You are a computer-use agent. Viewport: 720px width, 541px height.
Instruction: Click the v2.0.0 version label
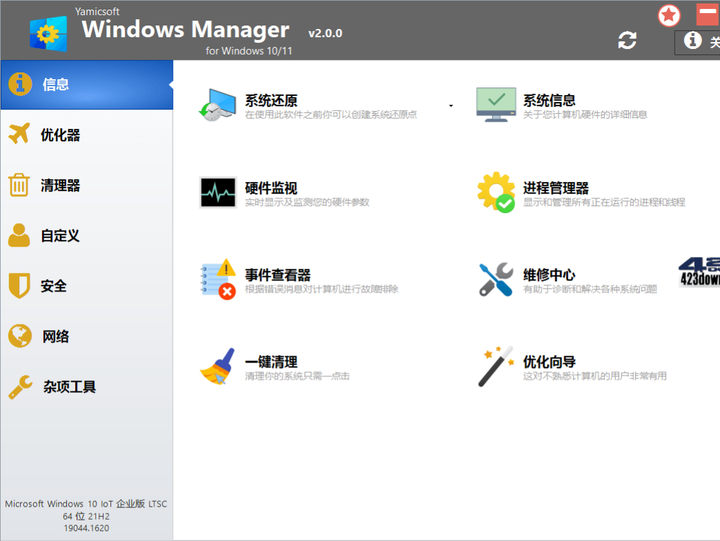click(325, 33)
